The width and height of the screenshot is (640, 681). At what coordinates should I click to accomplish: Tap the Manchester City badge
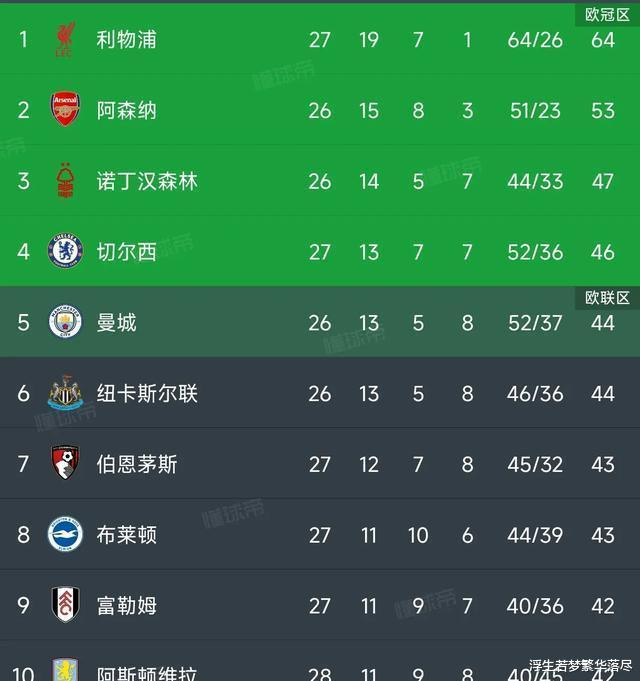[x=66, y=322]
